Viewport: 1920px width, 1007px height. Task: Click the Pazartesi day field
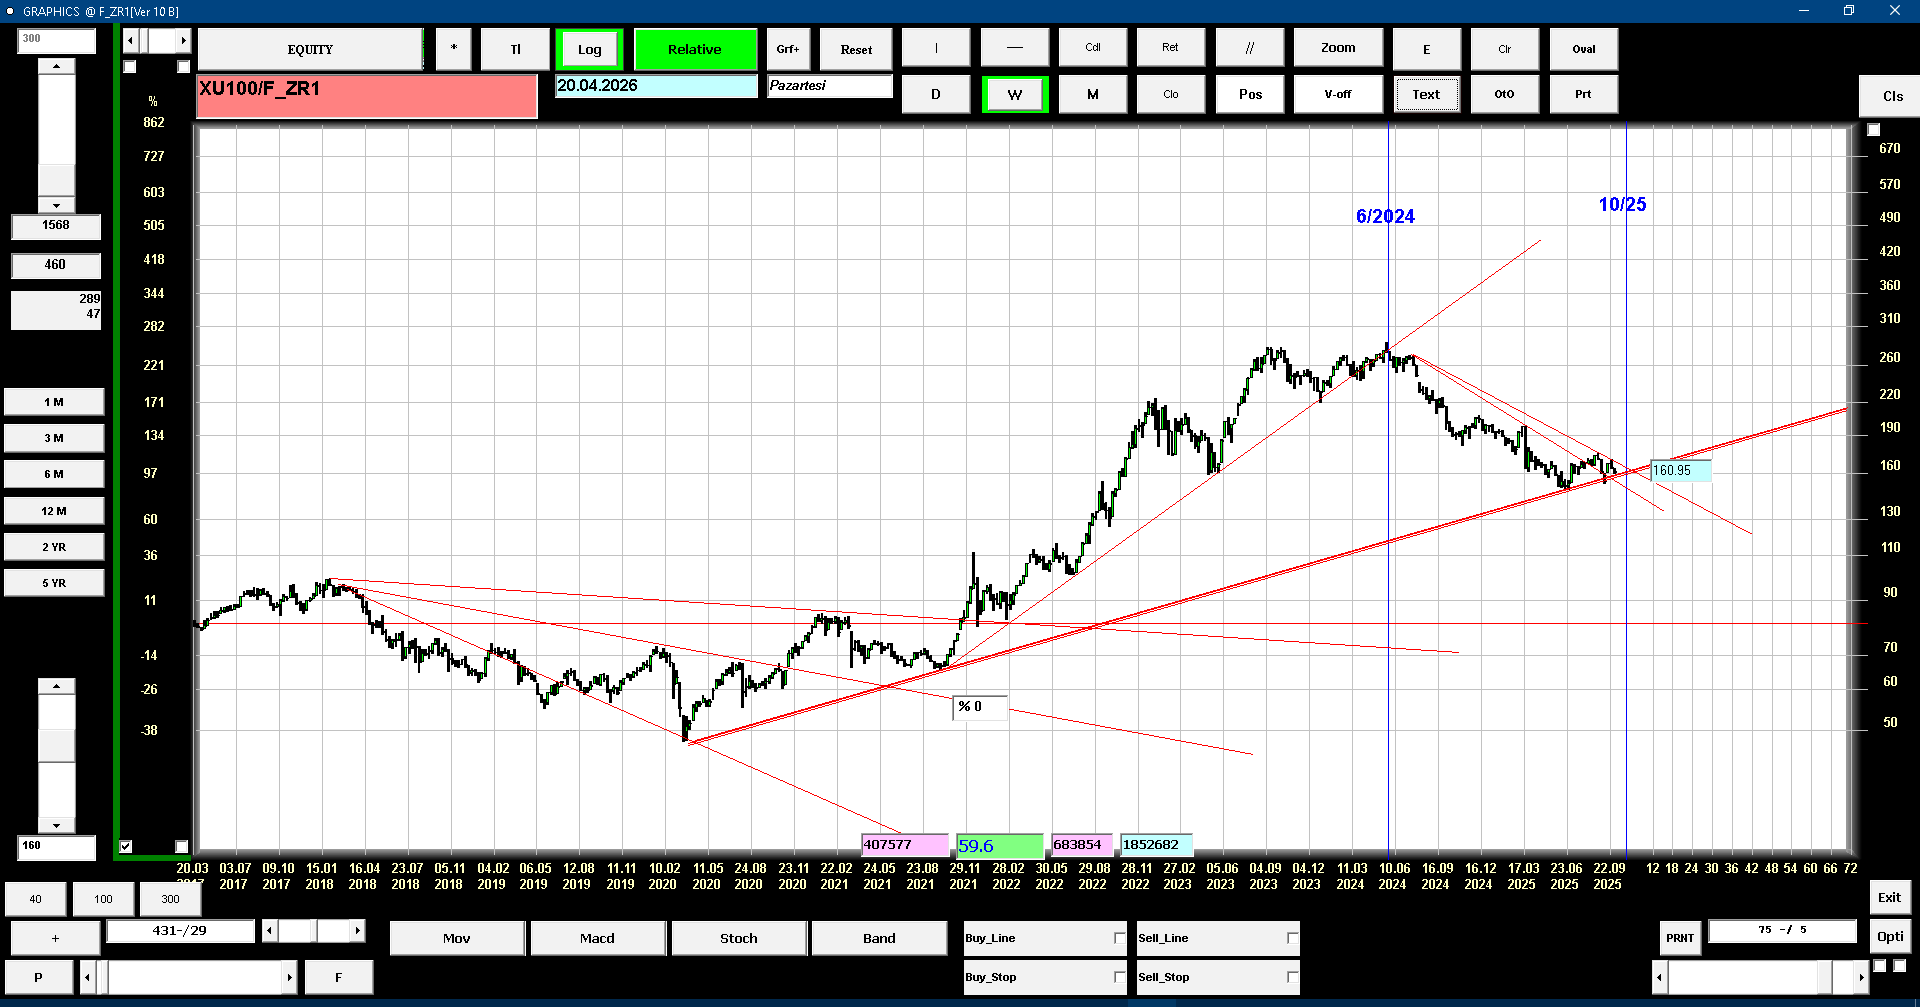pyautogui.click(x=829, y=86)
